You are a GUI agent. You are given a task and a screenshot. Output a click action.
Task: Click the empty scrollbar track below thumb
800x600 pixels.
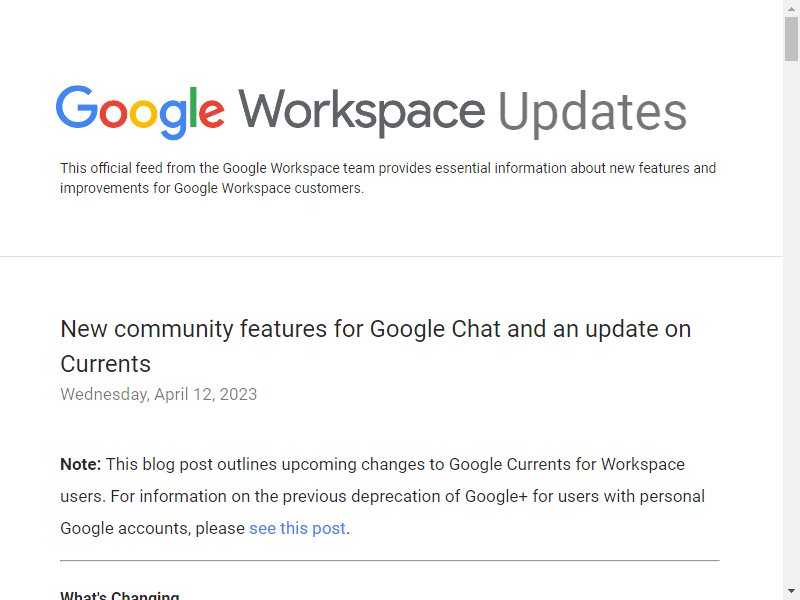pyautogui.click(x=791, y=321)
